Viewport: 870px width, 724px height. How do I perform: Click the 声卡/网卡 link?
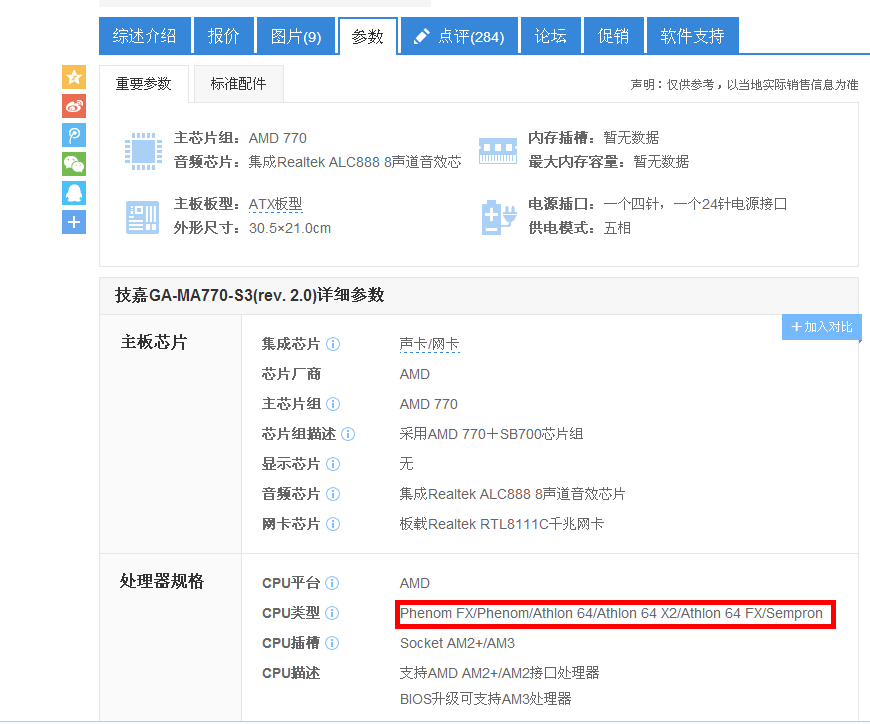(429, 345)
